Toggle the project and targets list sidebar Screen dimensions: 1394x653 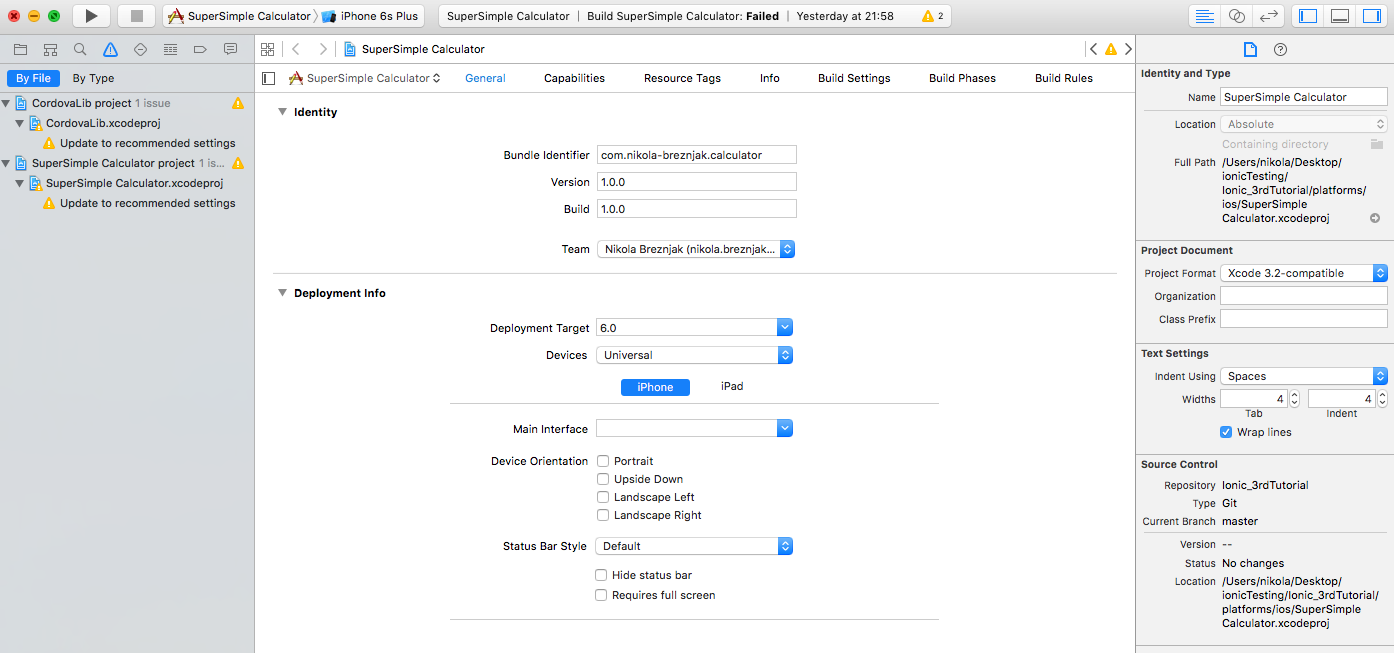(x=268, y=78)
